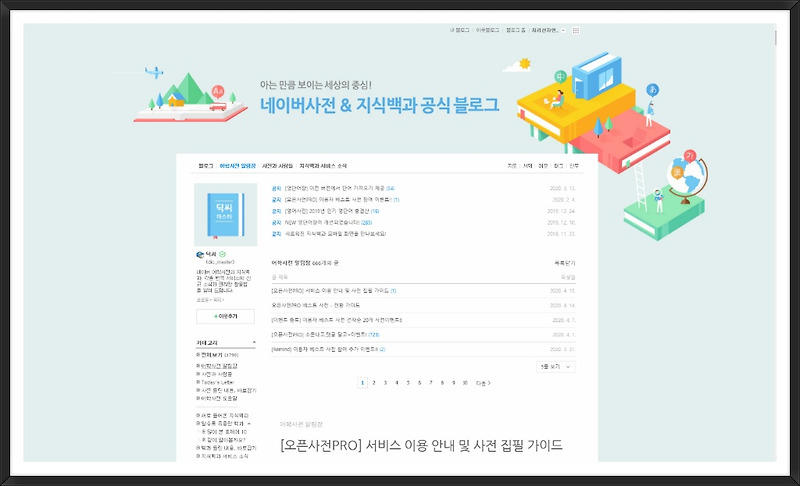The image size is (800, 486).
Task: Click the post heading [오픈사전PRO] 서비스 이용 안내
Action: [421, 445]
